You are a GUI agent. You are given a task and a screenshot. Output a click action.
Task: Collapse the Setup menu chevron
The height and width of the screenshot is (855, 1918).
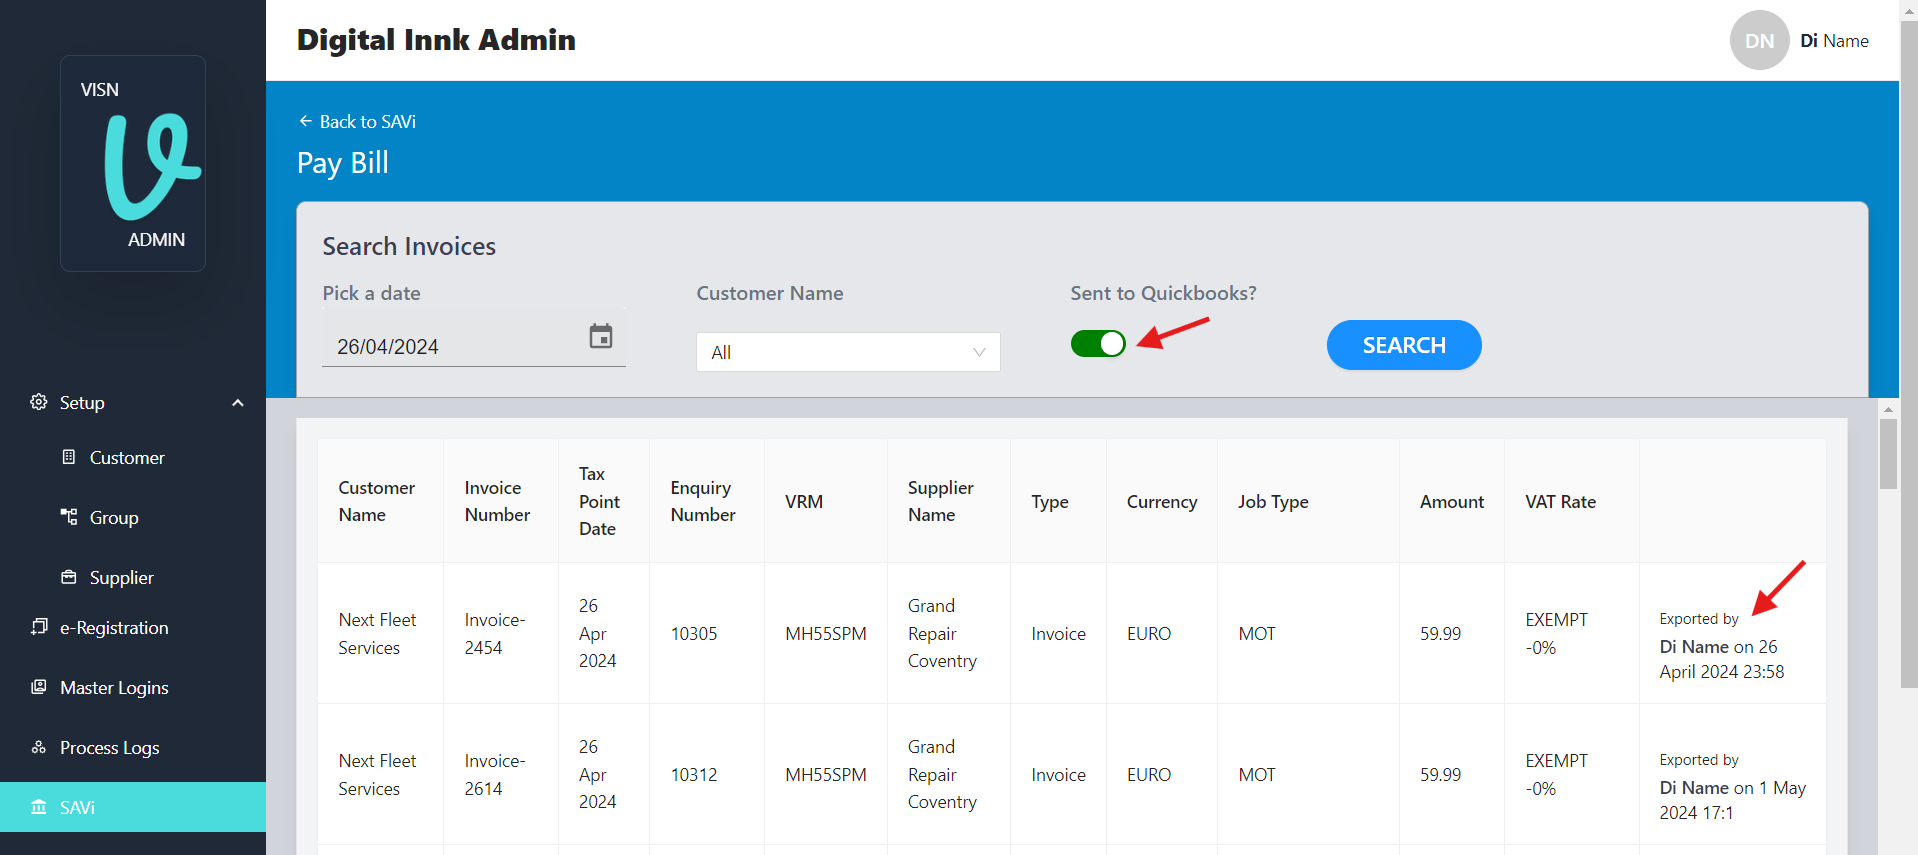(x=238, y=403)
